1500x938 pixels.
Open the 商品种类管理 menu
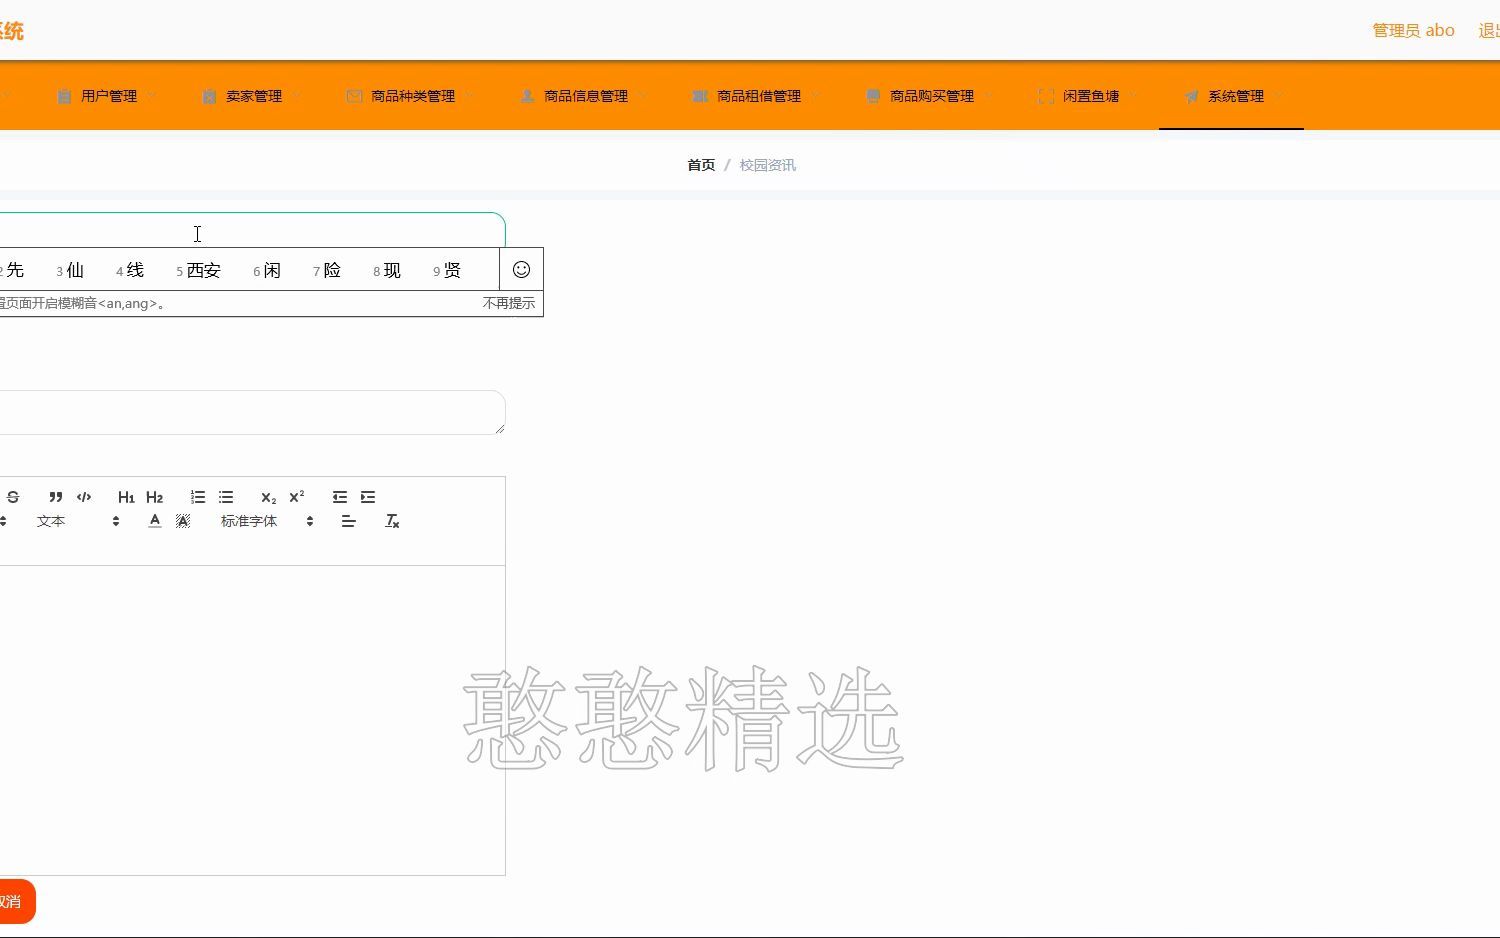411,96
